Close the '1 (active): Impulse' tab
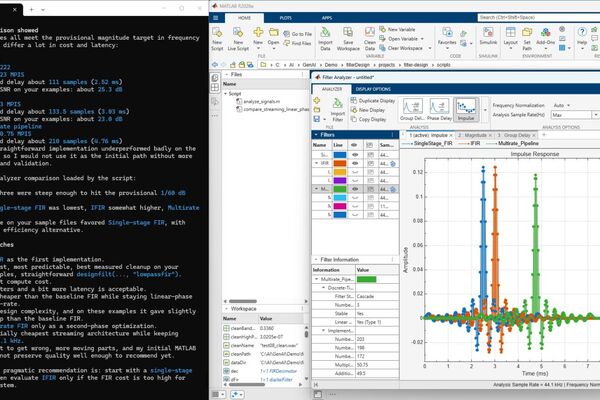600x400 pixels. (x=451, y=136)
